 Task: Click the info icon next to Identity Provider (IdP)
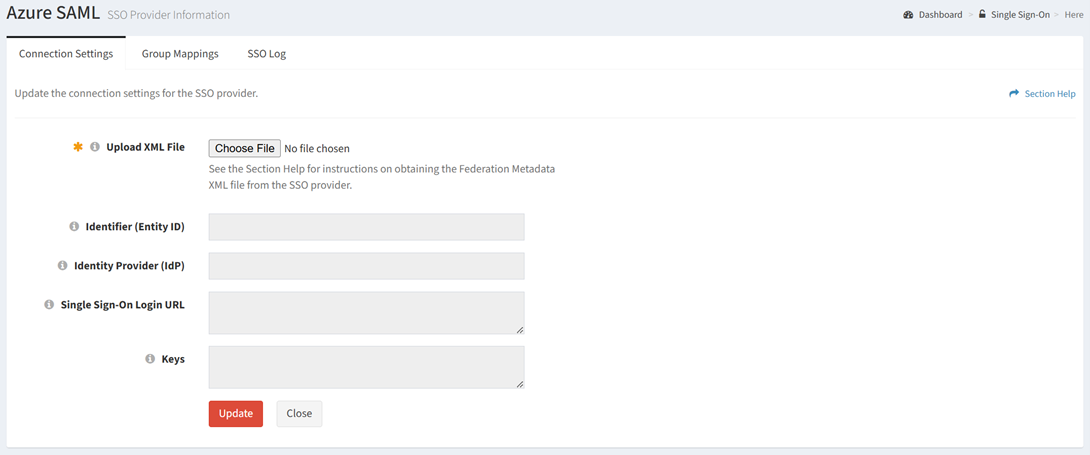click(62, 265)
